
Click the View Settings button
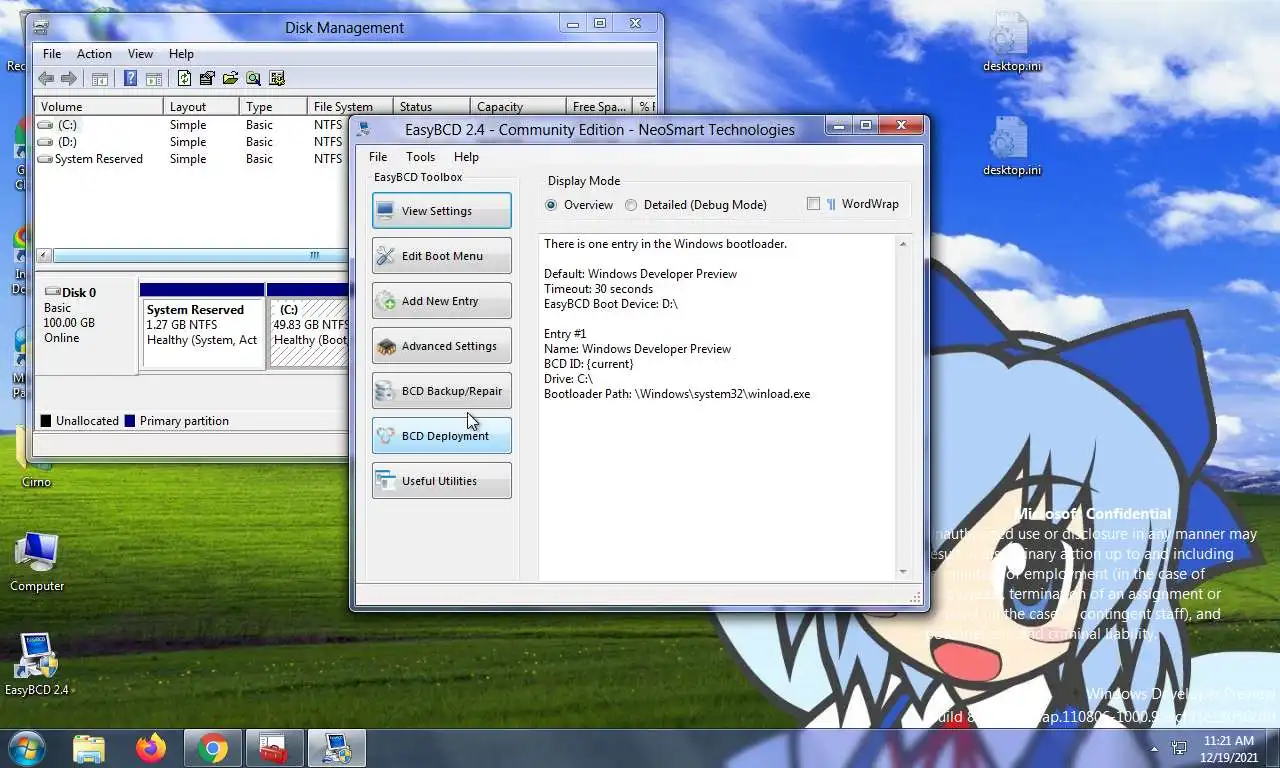click(442, 211)
